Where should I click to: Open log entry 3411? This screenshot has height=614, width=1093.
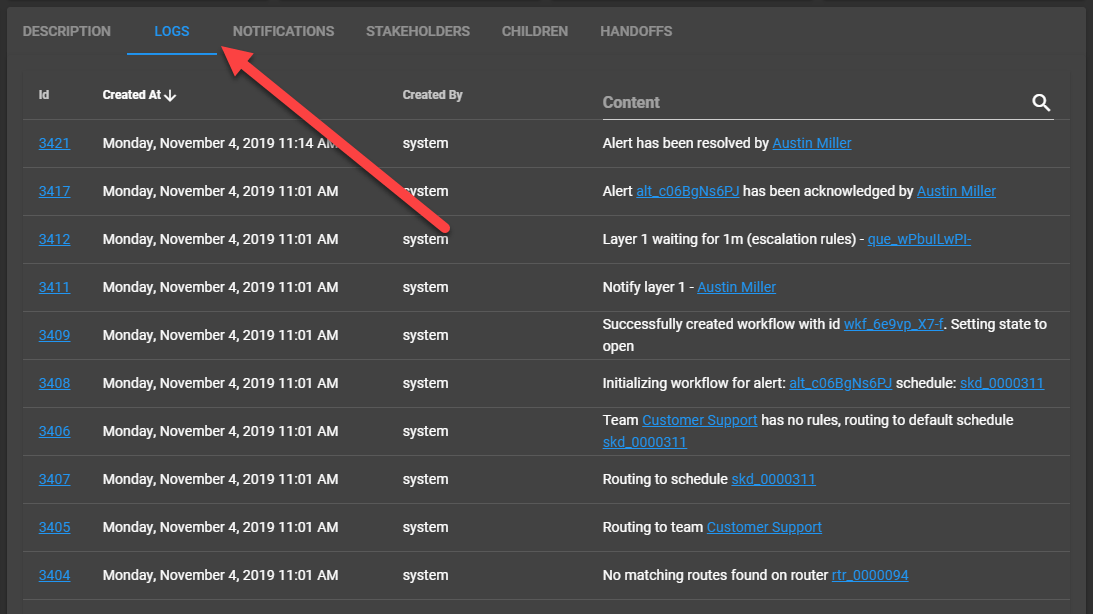coord(54,288)
